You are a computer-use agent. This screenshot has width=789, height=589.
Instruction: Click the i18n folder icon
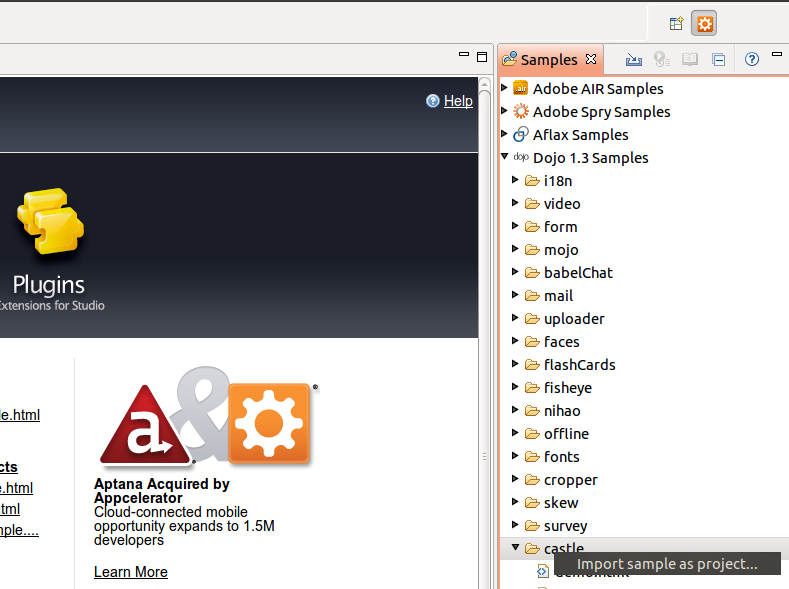[x=532, y=181]
